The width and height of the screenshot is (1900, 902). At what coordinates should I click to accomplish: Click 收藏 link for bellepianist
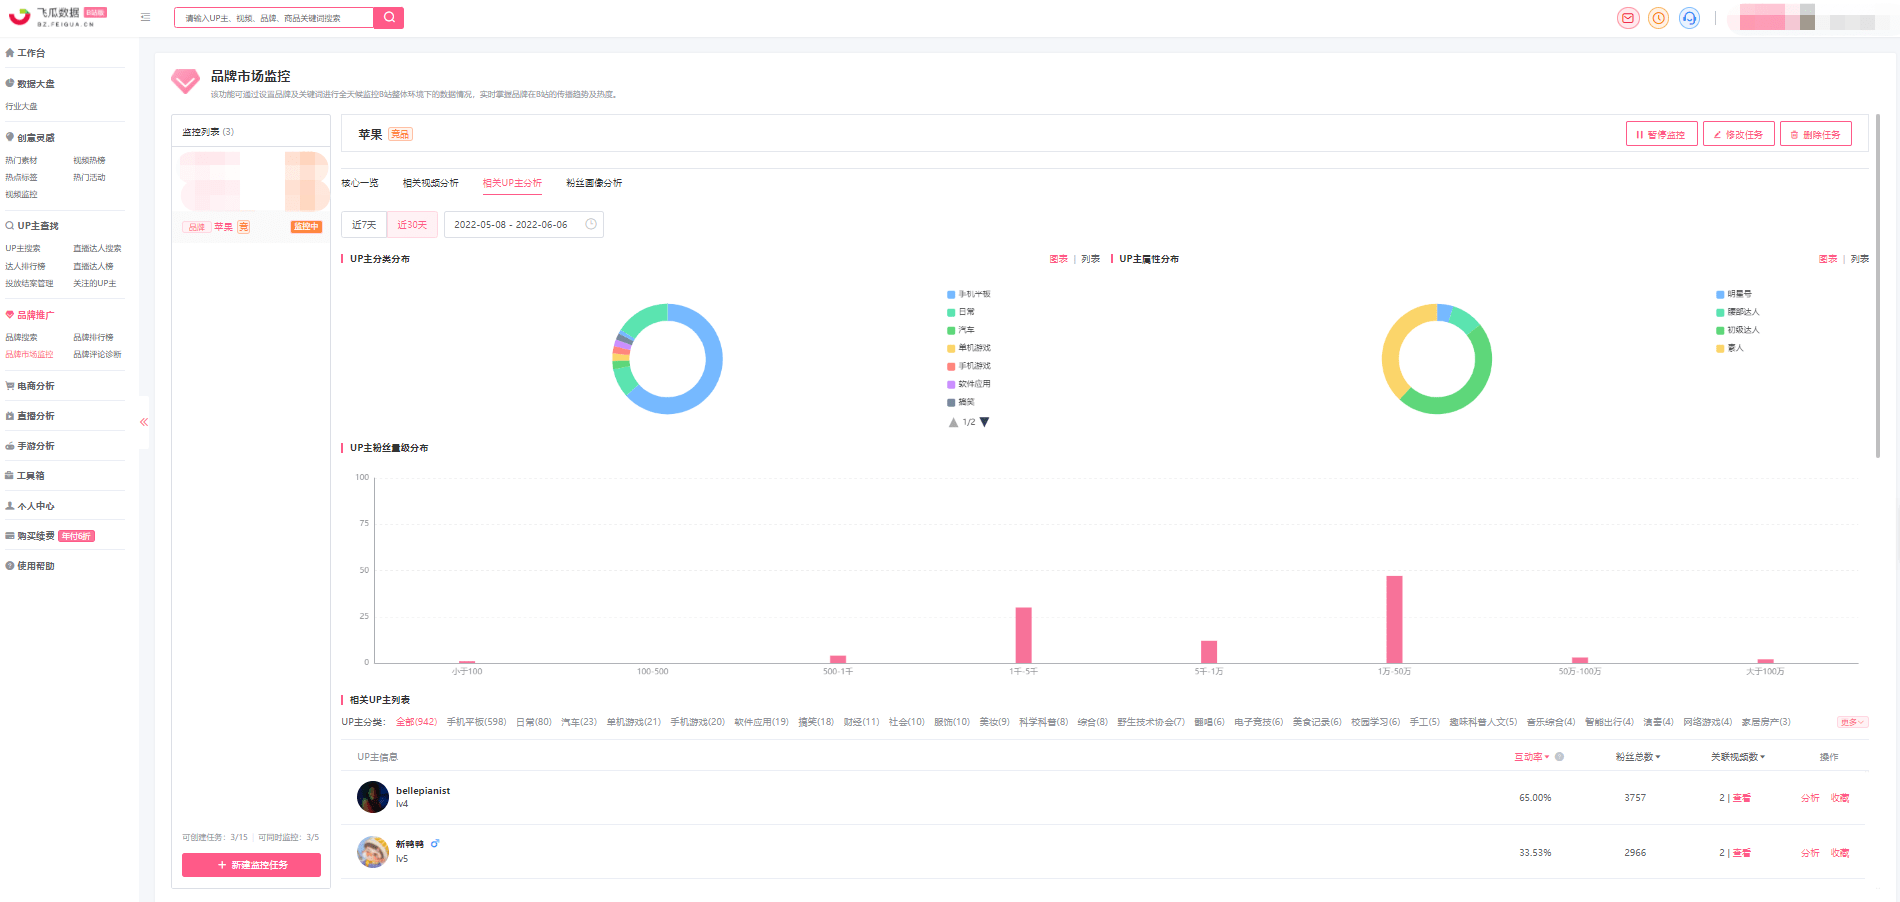[x=1840, y=797]
